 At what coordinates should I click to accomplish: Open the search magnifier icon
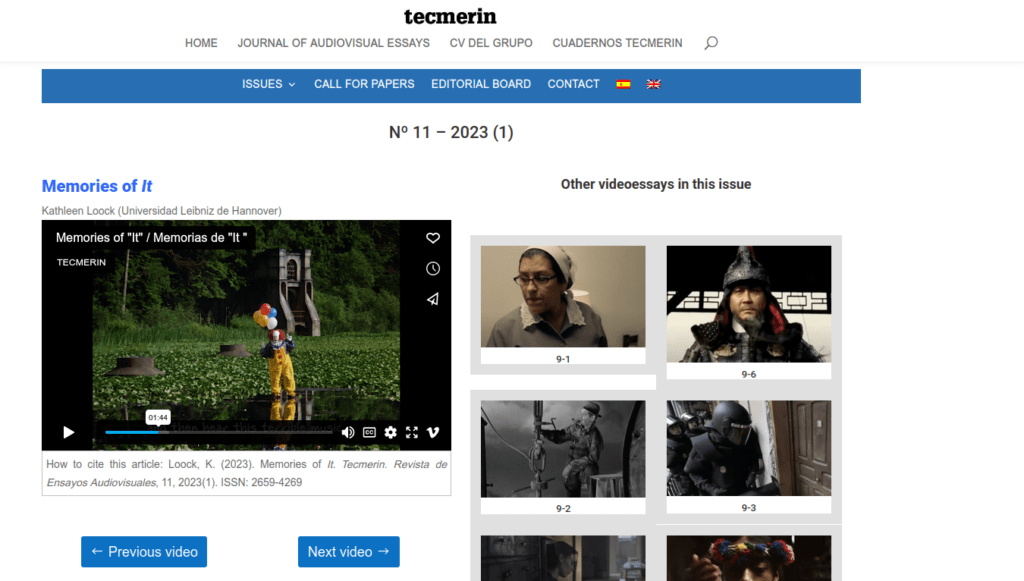click(711, 43)
